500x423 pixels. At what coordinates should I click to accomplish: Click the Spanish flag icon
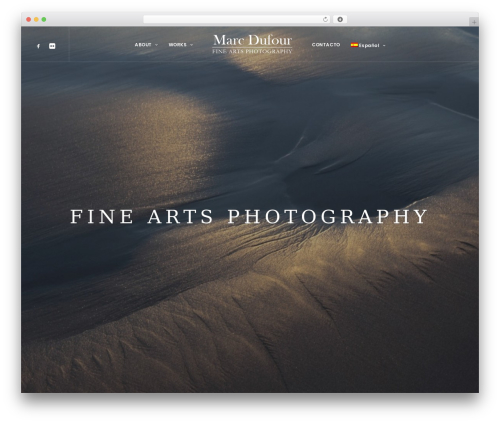click(x=354, y=45)
